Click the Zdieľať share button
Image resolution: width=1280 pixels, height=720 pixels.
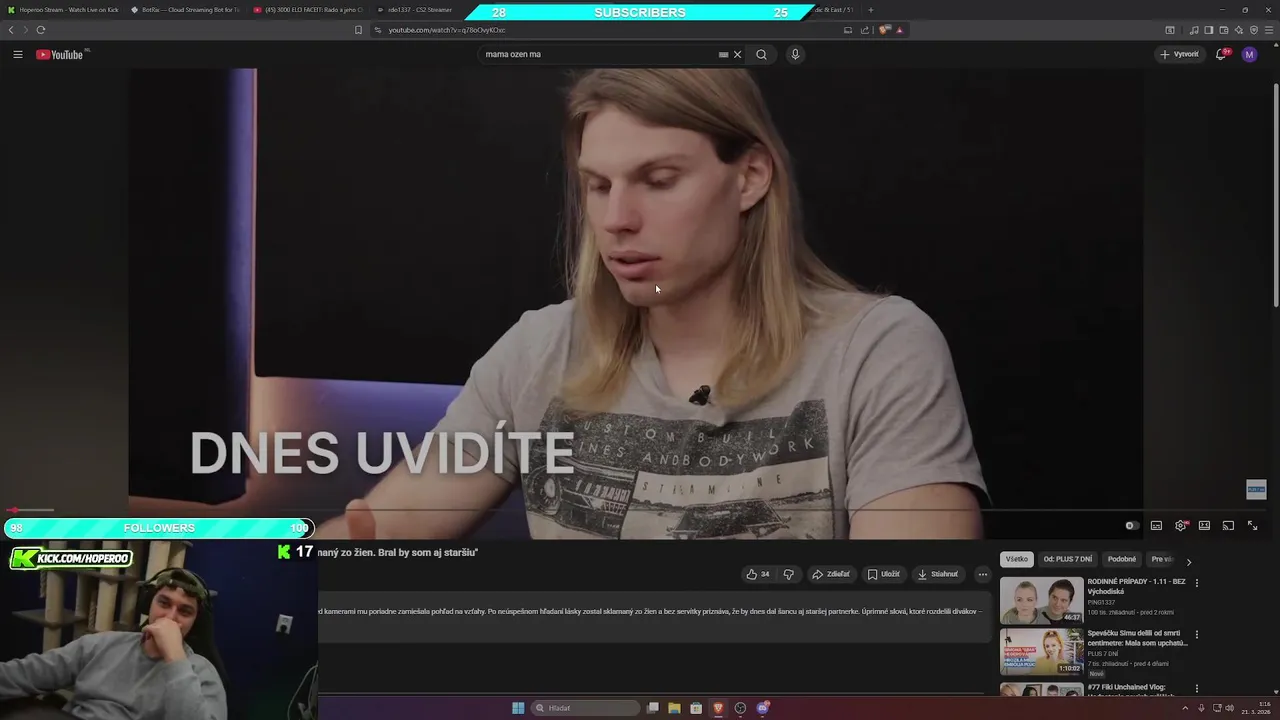(831, 574)
